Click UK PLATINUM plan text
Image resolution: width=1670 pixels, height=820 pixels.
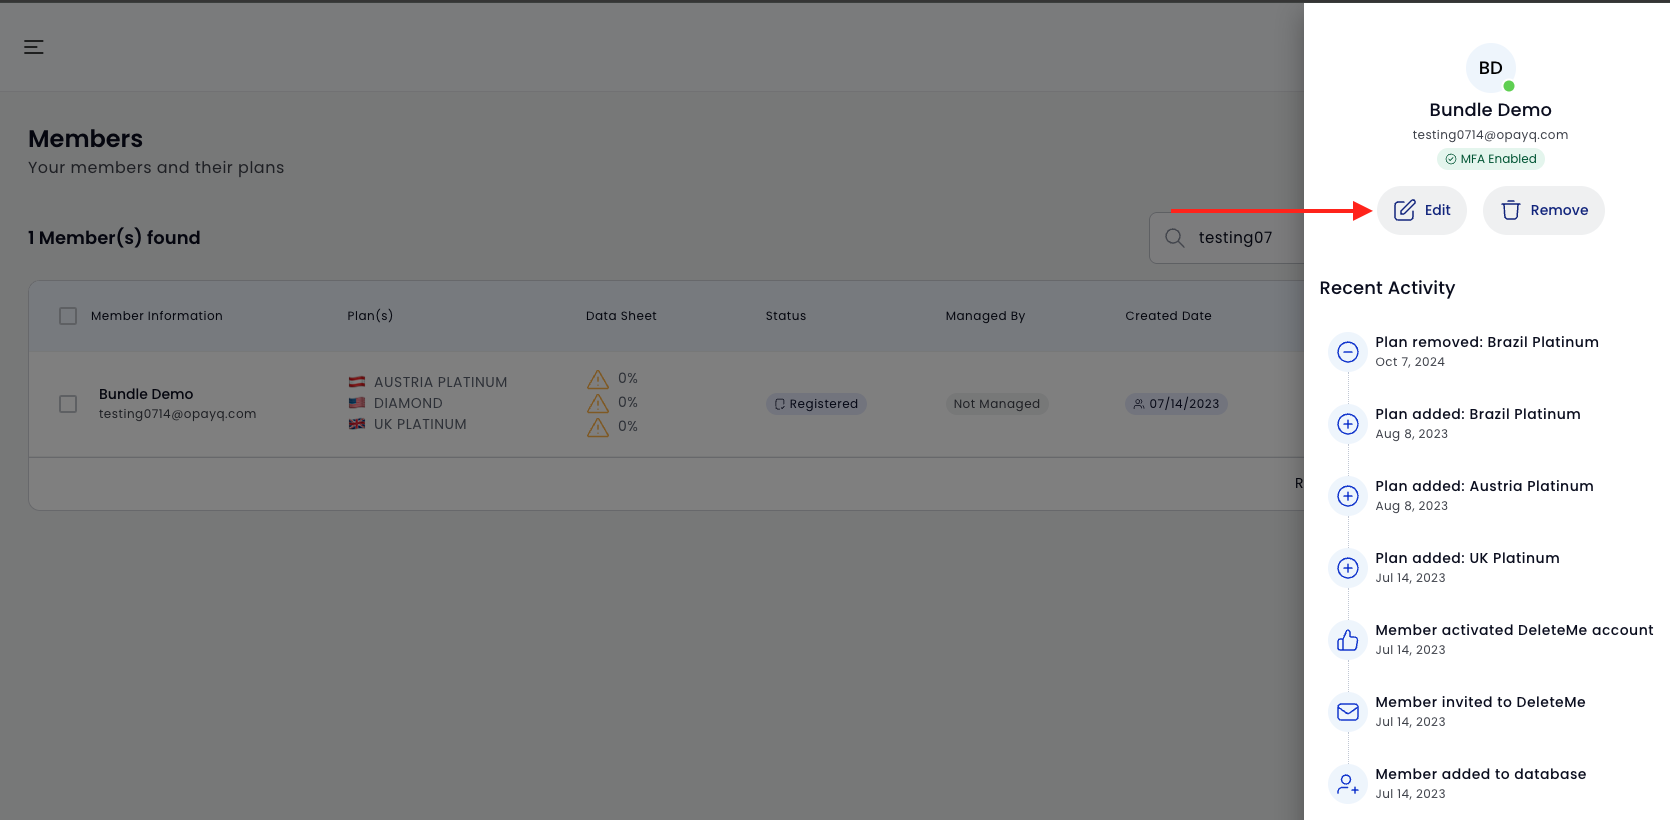coord(420,424)
